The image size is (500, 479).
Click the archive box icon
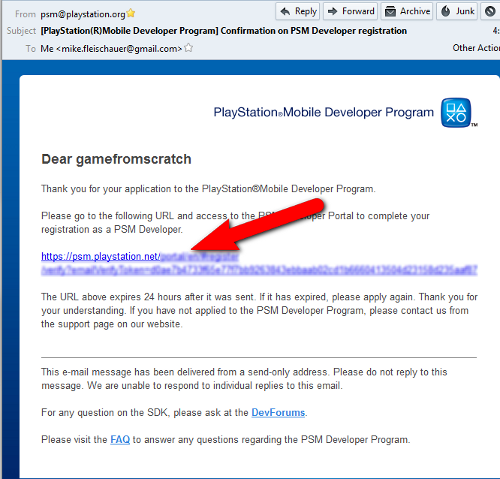(390, 12)
